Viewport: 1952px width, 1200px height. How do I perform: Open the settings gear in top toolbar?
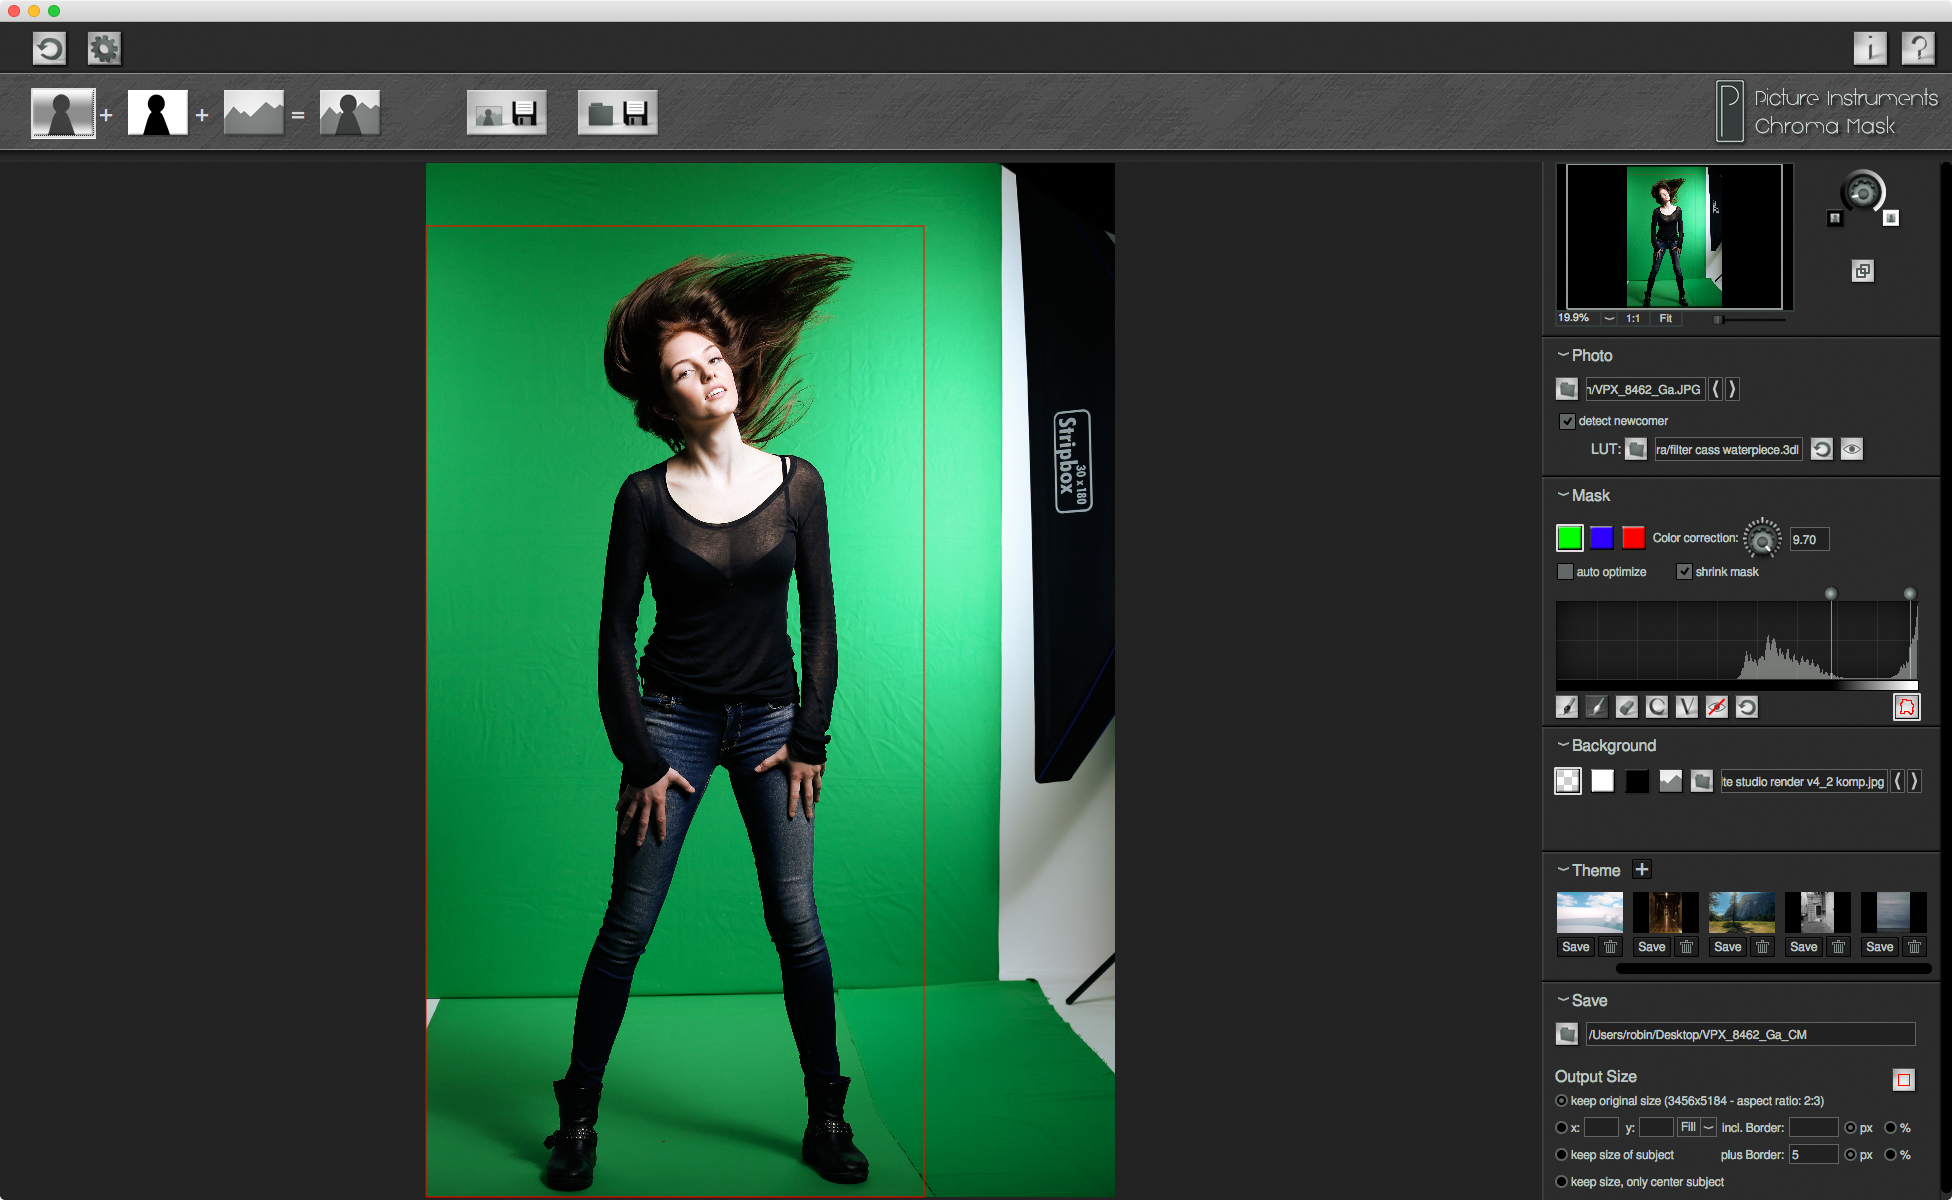pos(104,48)
